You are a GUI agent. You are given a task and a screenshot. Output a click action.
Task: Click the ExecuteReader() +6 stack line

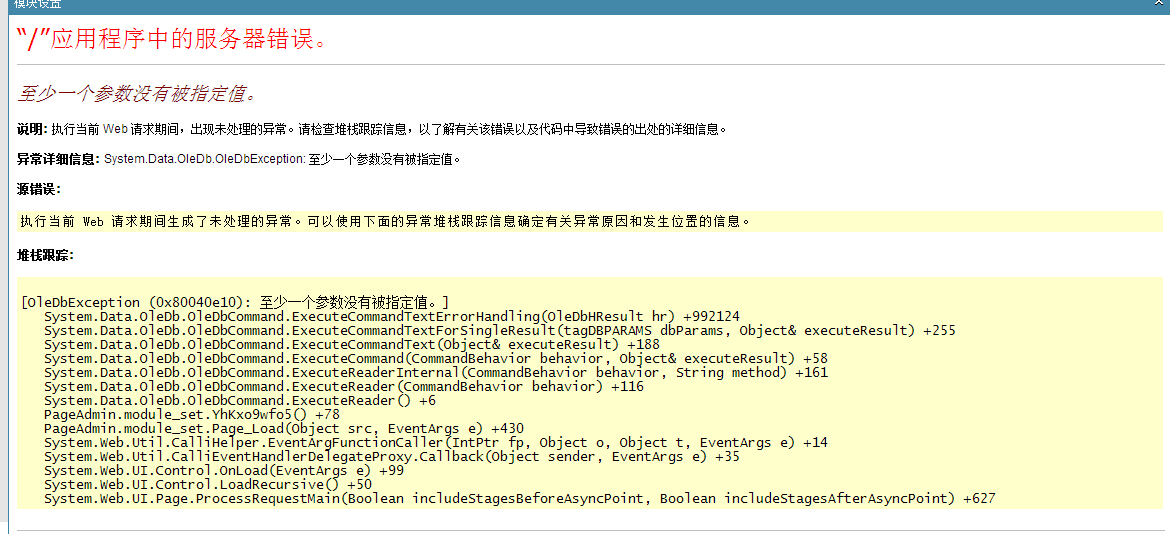point(239,400)
